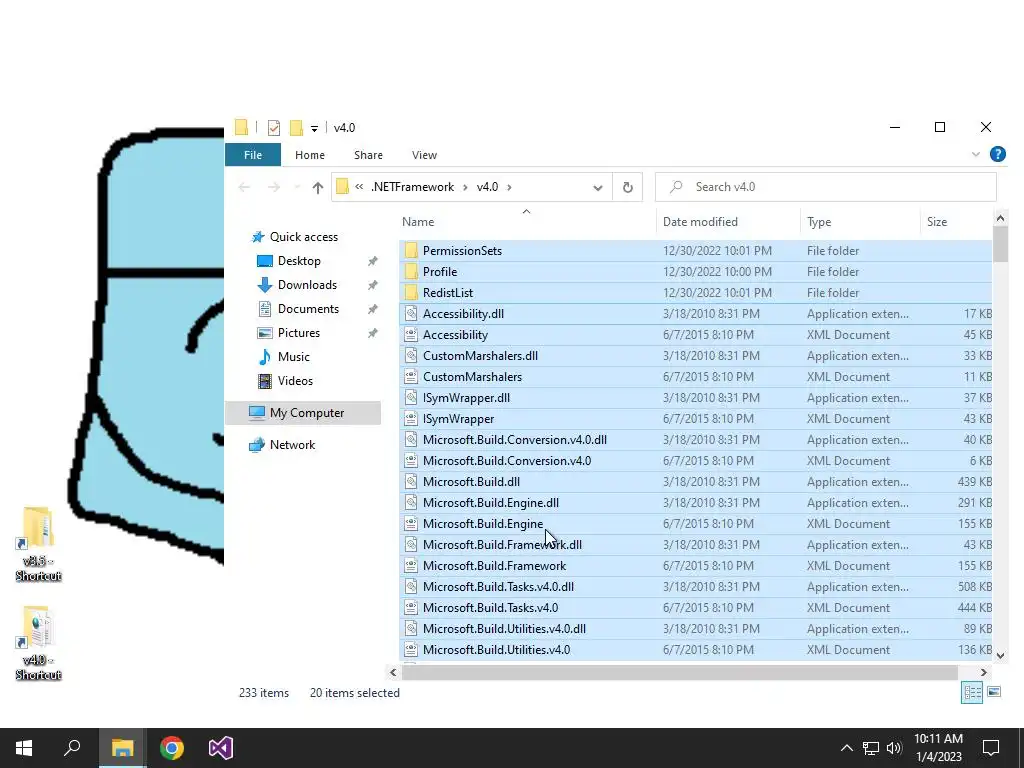Open Pictures from the navigation pane
The width and height of the screenshot is (1024, 768).
coord(298,333)
